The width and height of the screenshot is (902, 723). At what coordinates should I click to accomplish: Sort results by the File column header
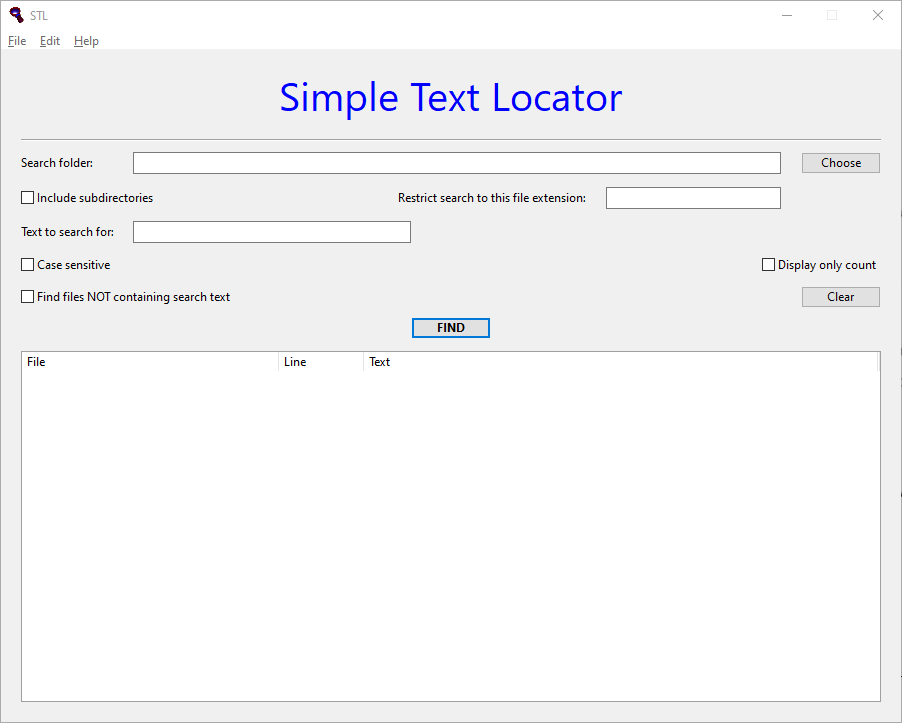pyautogui.click(x=150, y=362)
